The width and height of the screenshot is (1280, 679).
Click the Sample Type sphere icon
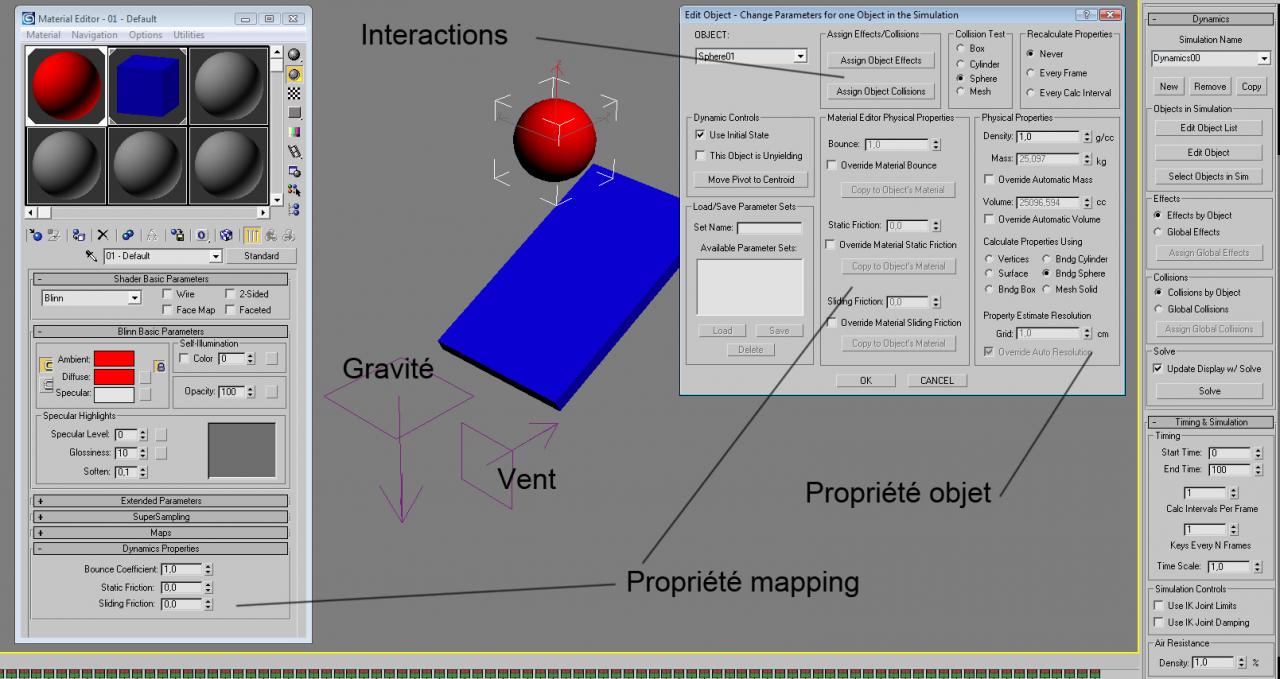click(x=295, y=54)
